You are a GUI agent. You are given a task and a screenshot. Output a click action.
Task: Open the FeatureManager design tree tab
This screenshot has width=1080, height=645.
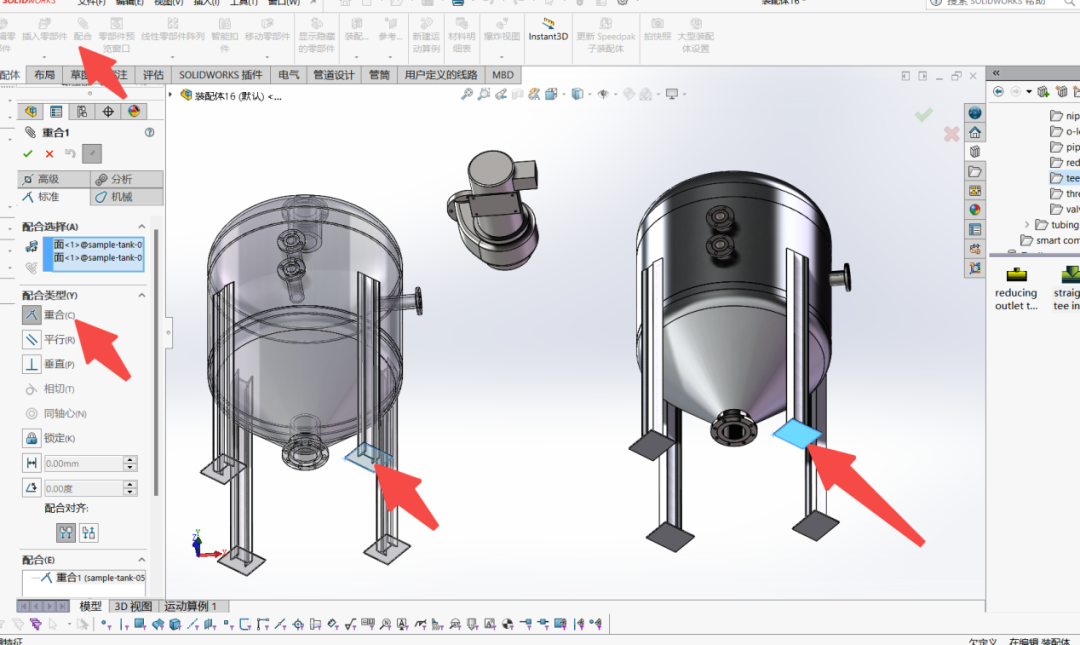tap(31, 112)
